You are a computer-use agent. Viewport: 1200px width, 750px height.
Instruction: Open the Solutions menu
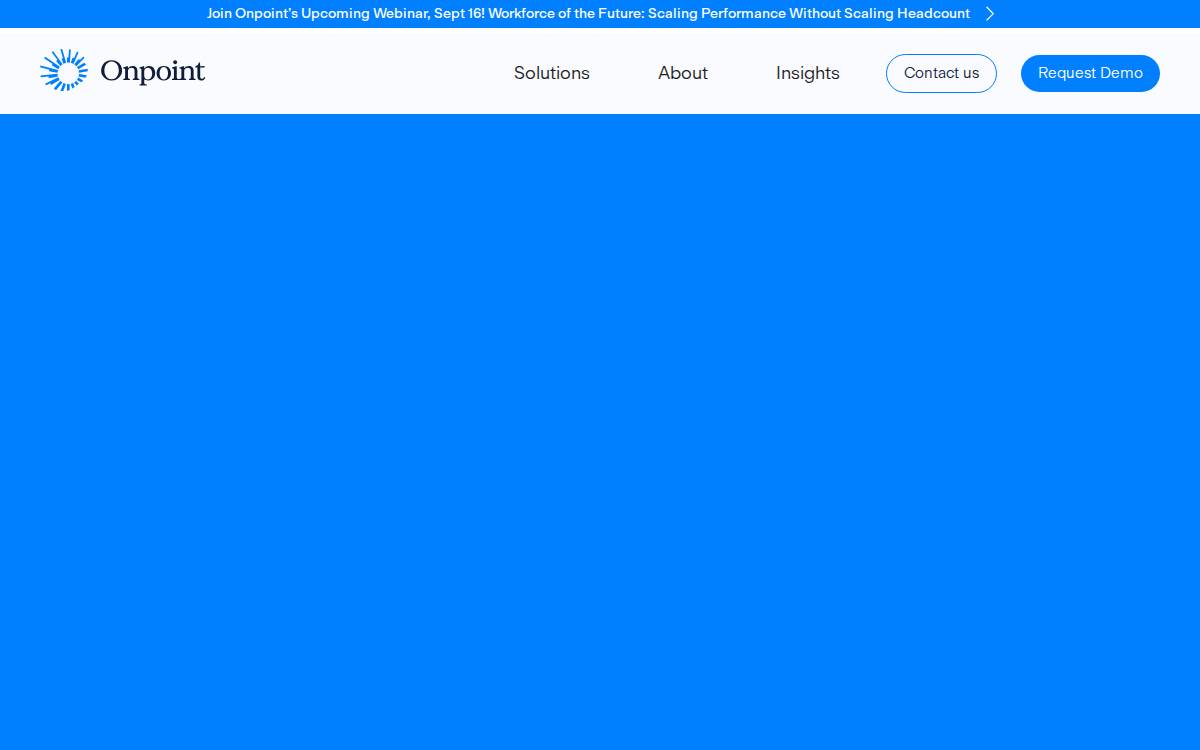pyautogui.click(x=552, y=73)
